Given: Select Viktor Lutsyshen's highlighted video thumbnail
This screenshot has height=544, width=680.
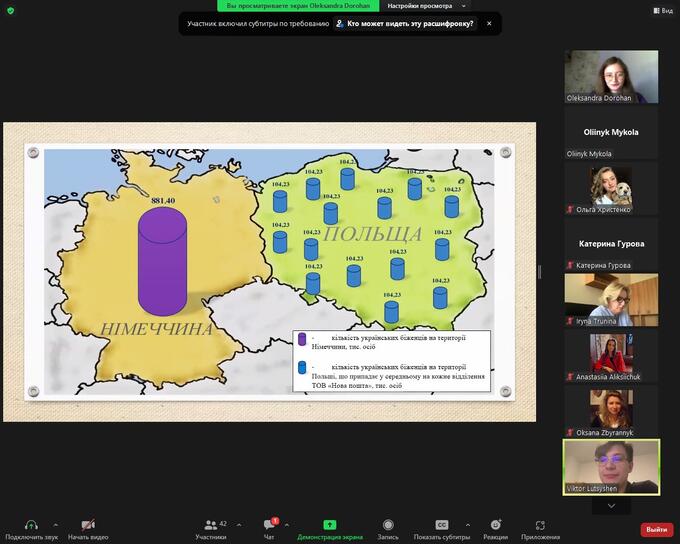Looking at the screenshot, I should [611, 467].
